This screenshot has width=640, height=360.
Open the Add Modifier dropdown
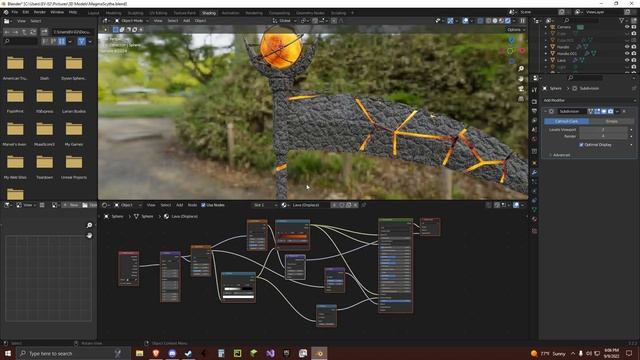[x=589, y=100]
